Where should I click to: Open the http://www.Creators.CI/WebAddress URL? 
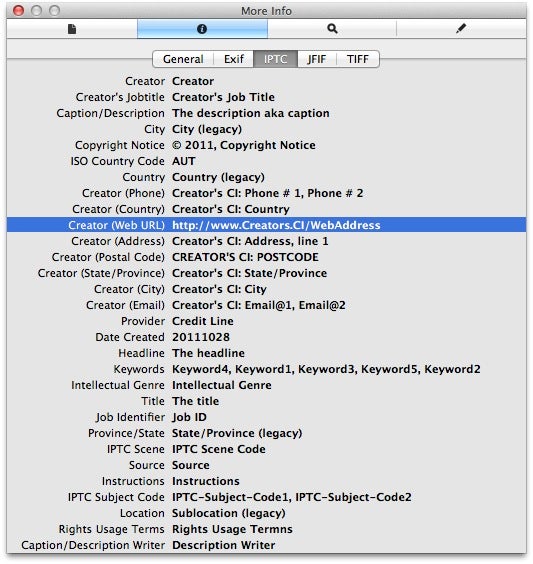point(276,225)
